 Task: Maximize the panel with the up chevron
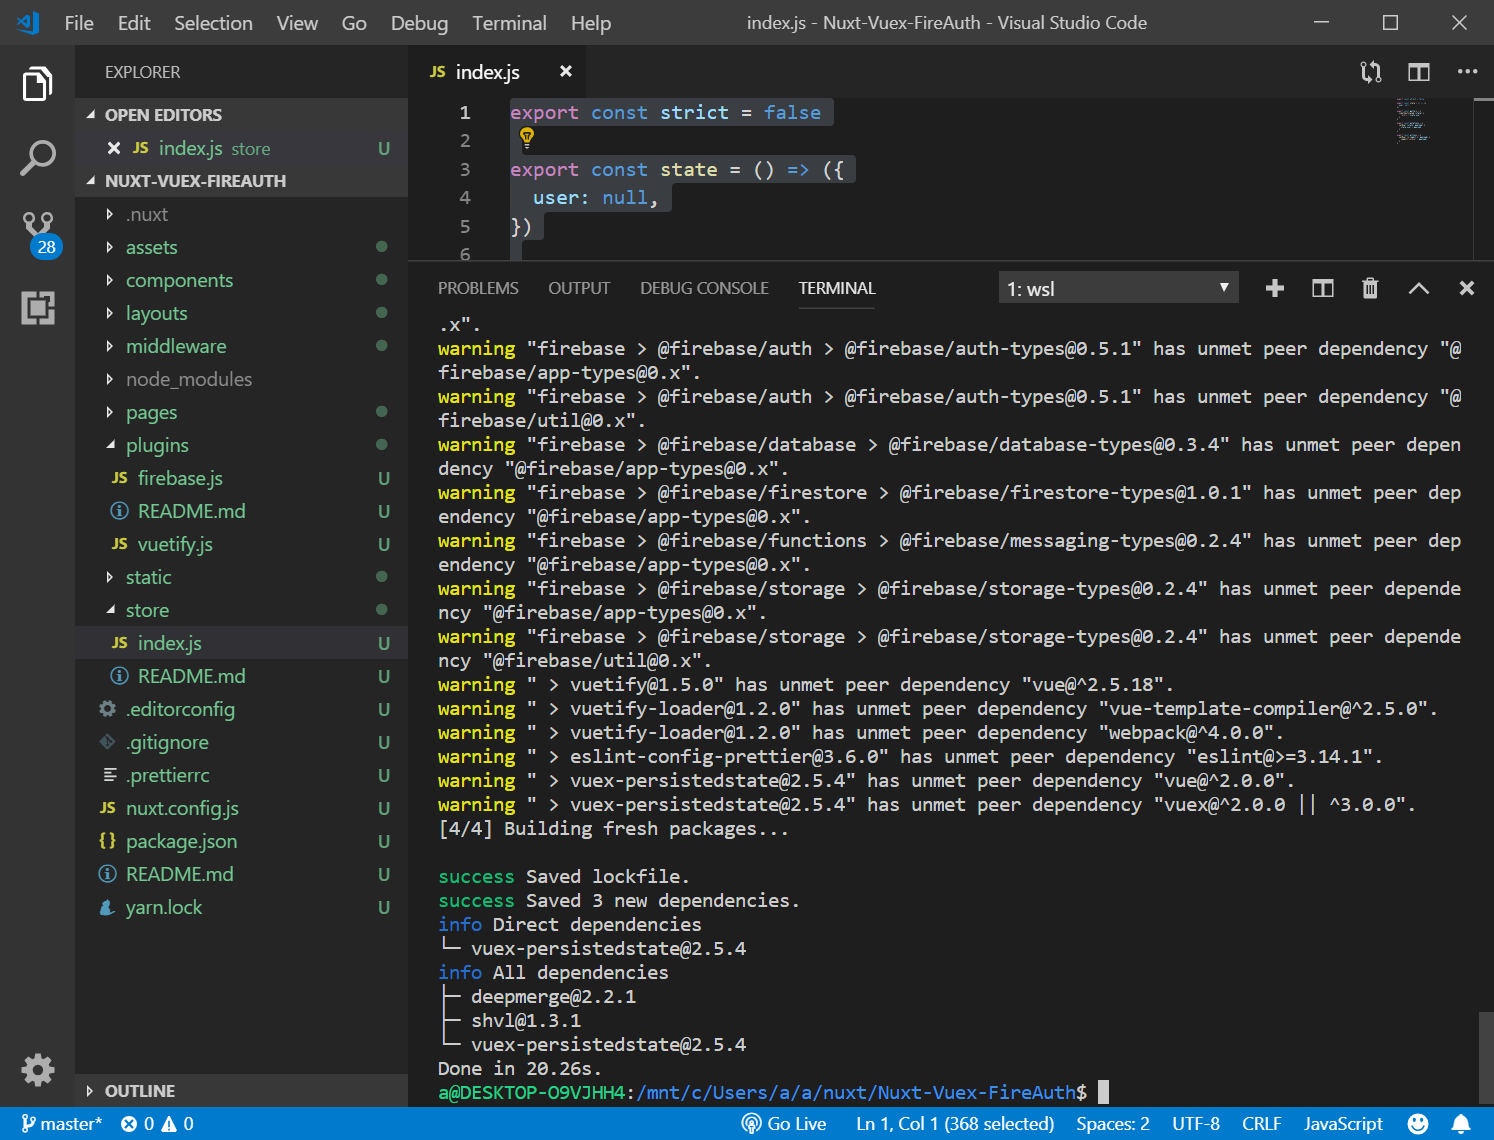[1418, 288]
